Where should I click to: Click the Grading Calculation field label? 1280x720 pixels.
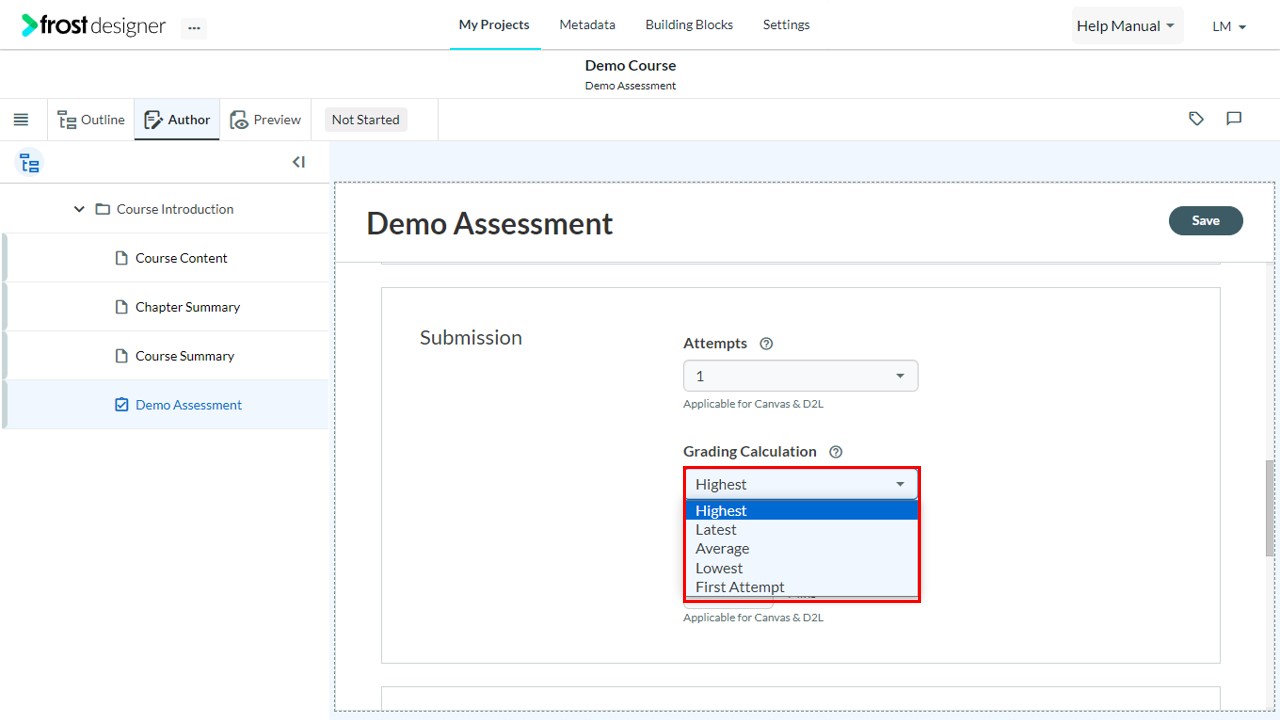pos(750,452)
